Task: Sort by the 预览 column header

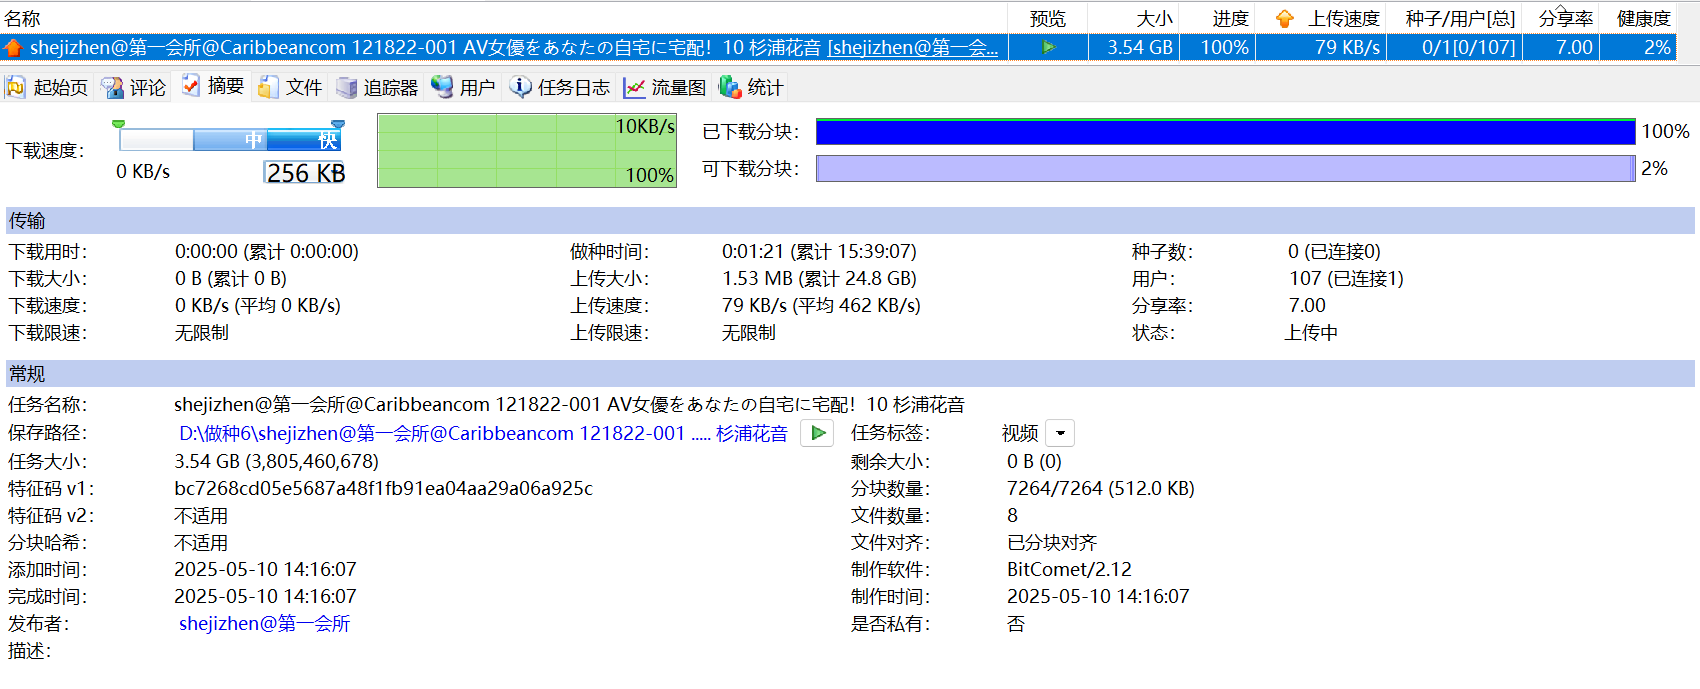Action: pyautogui.click(x=1048, y=19)
